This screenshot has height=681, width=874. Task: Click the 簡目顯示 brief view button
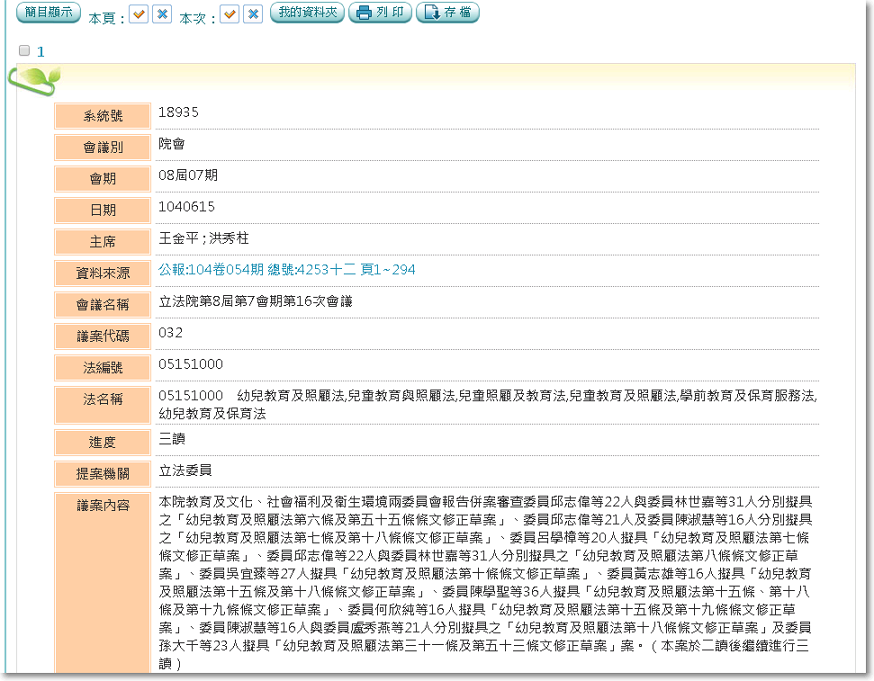coord(47,13)
